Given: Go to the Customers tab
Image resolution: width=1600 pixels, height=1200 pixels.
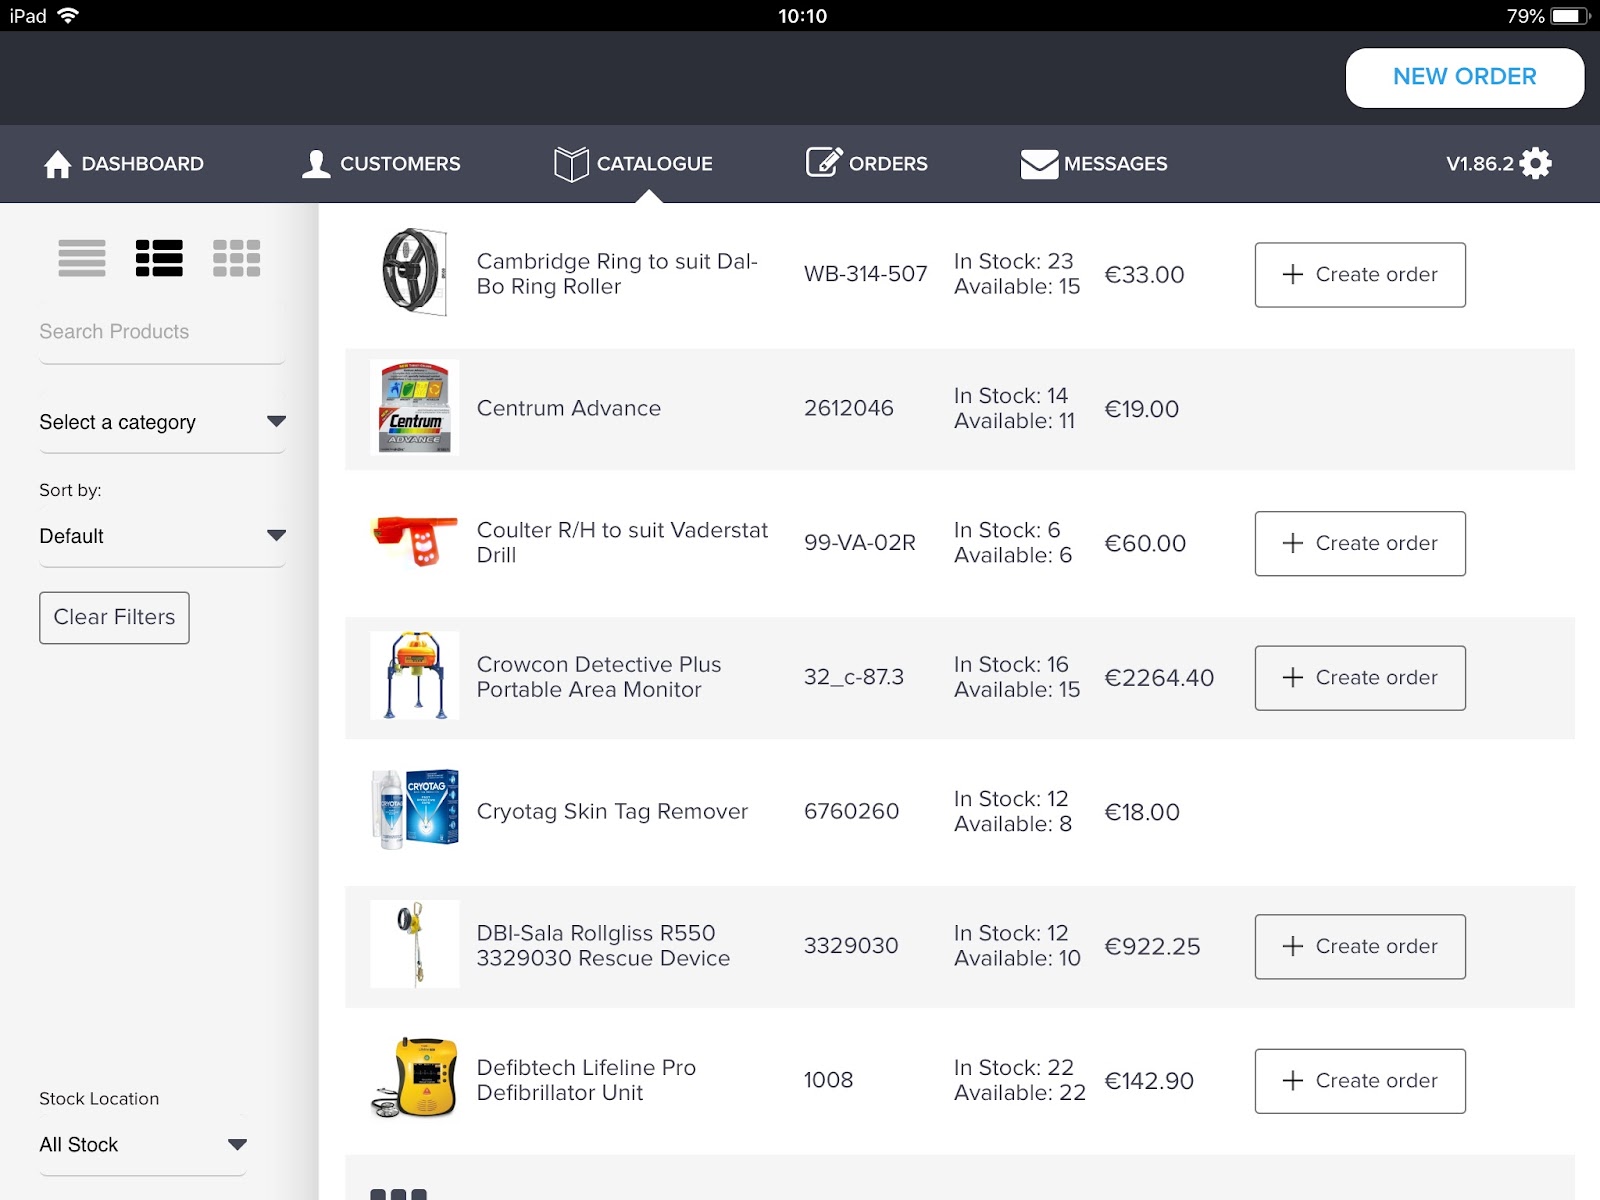Looking at the screenshot, I should pyautogui.click(x=381, y=164).
